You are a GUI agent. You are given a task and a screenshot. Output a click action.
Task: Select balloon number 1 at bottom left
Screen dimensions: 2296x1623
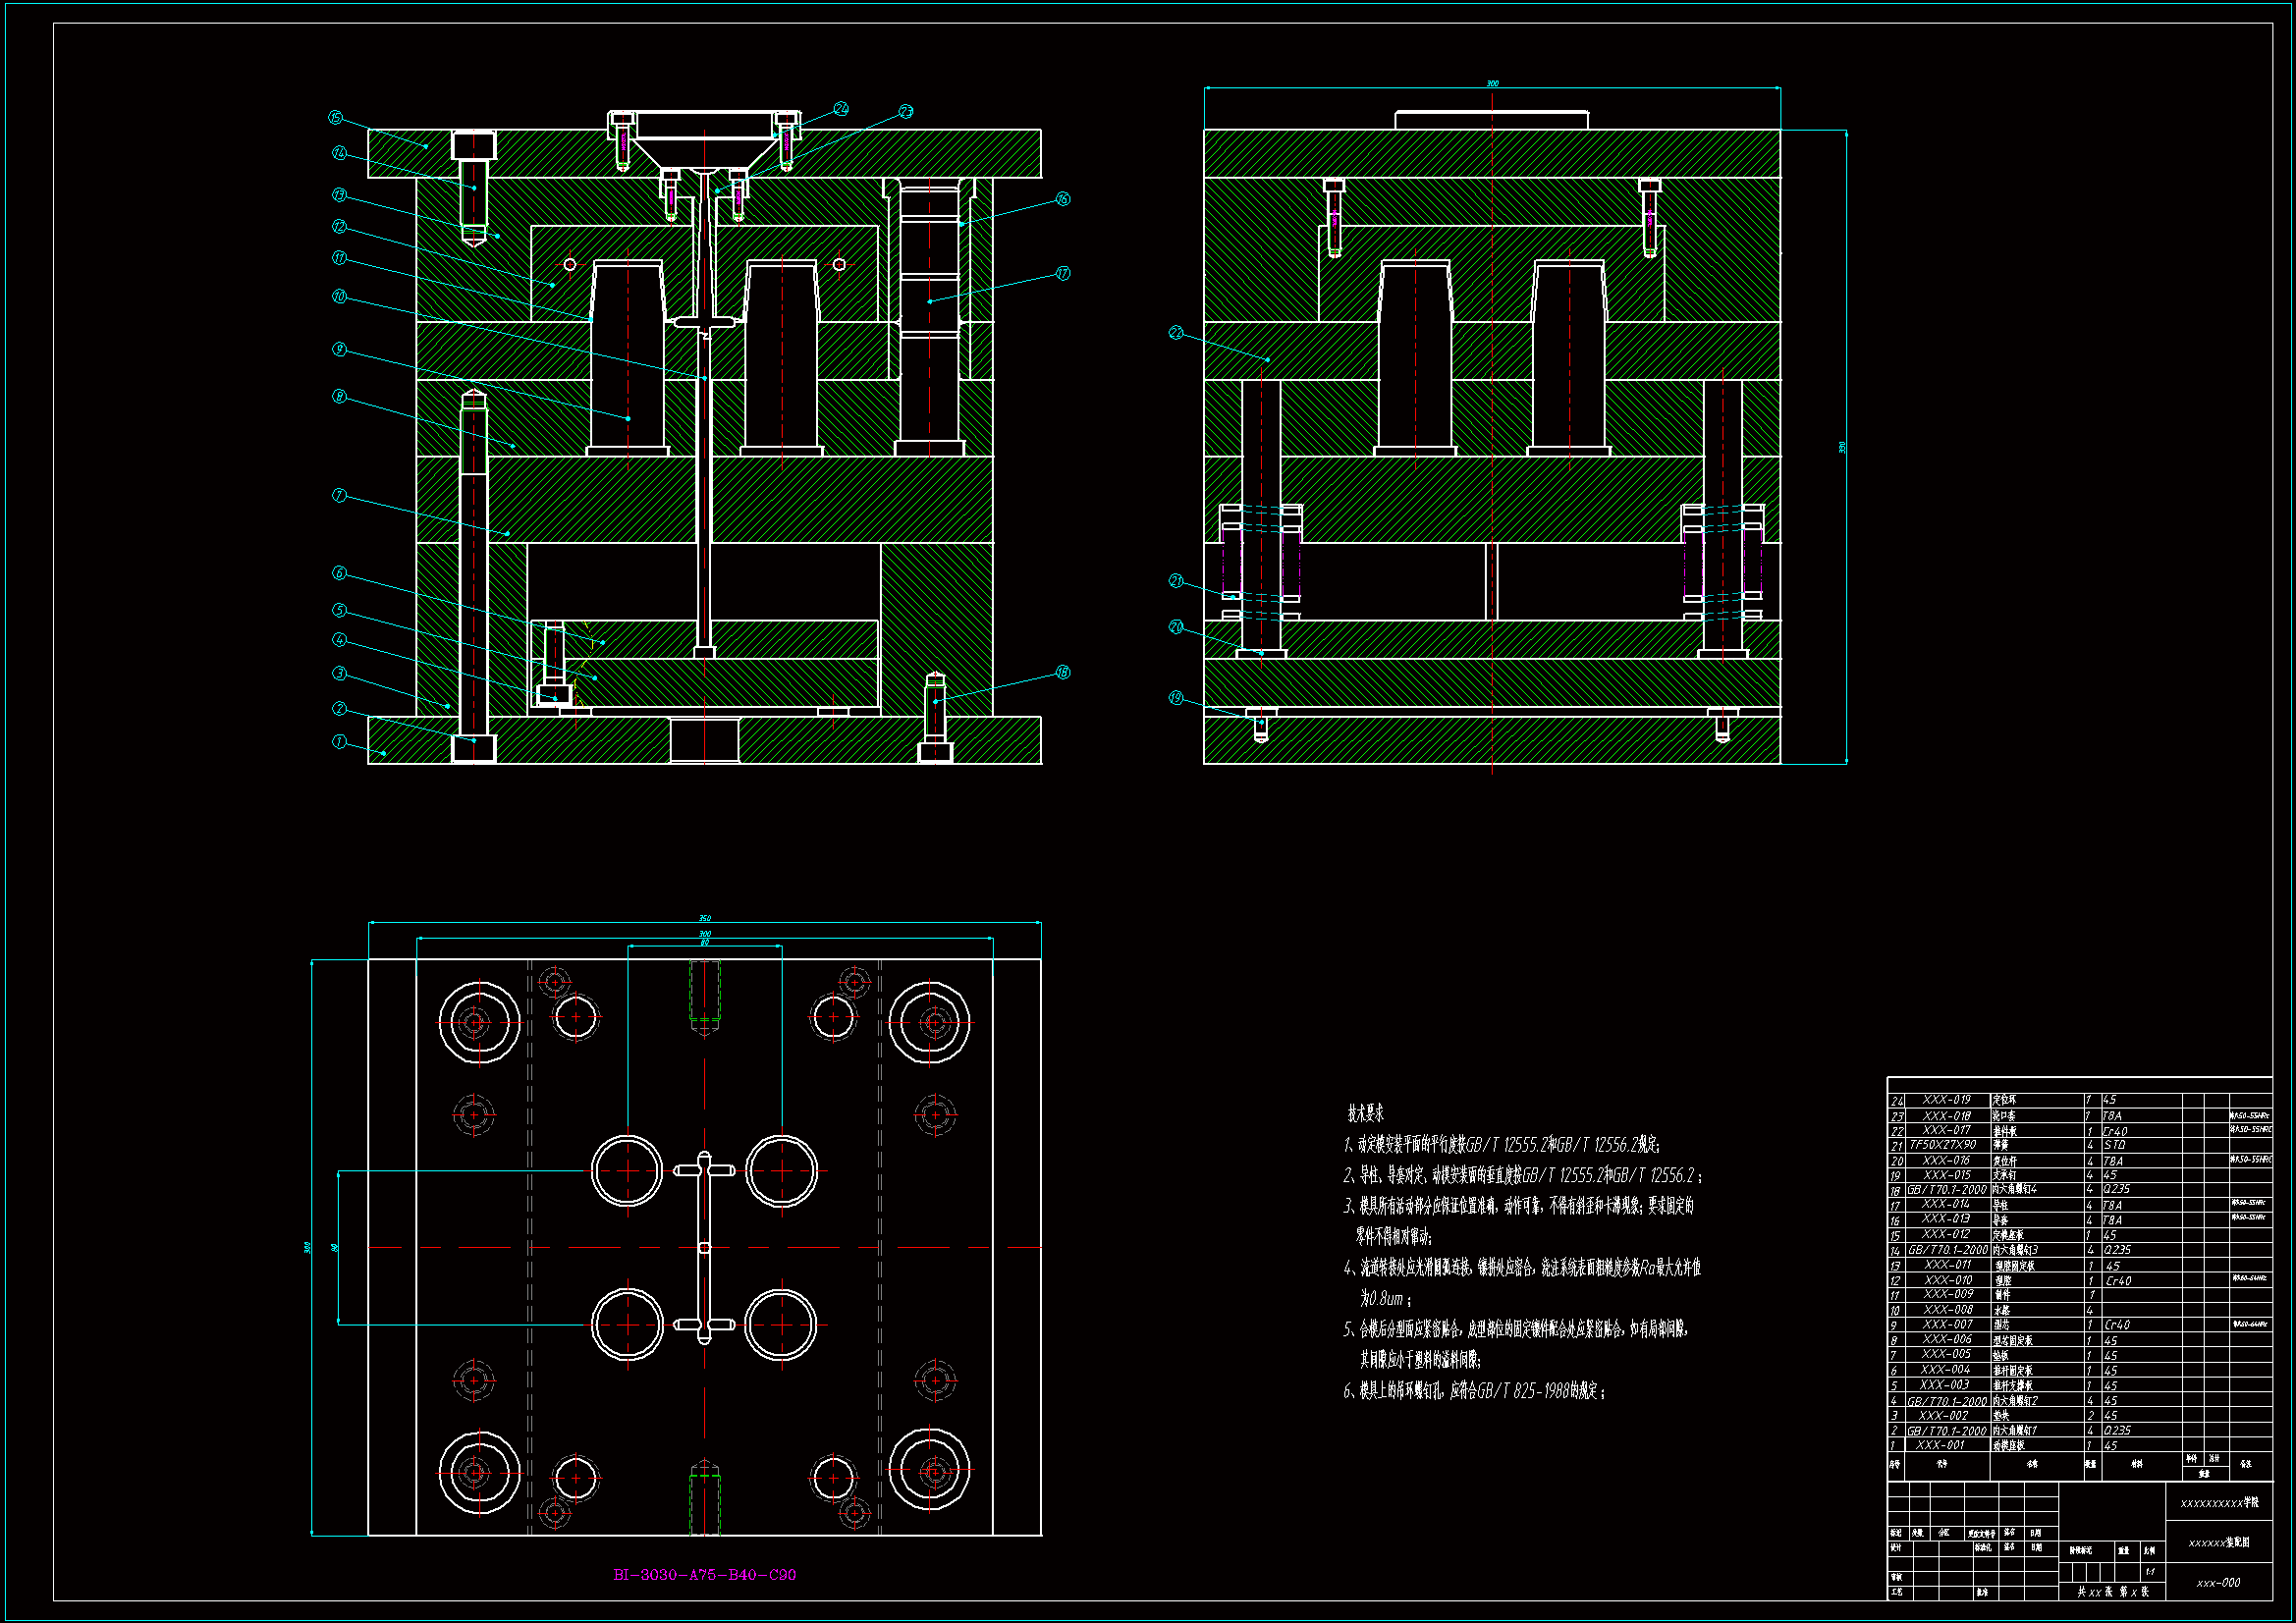coord(339,742)
